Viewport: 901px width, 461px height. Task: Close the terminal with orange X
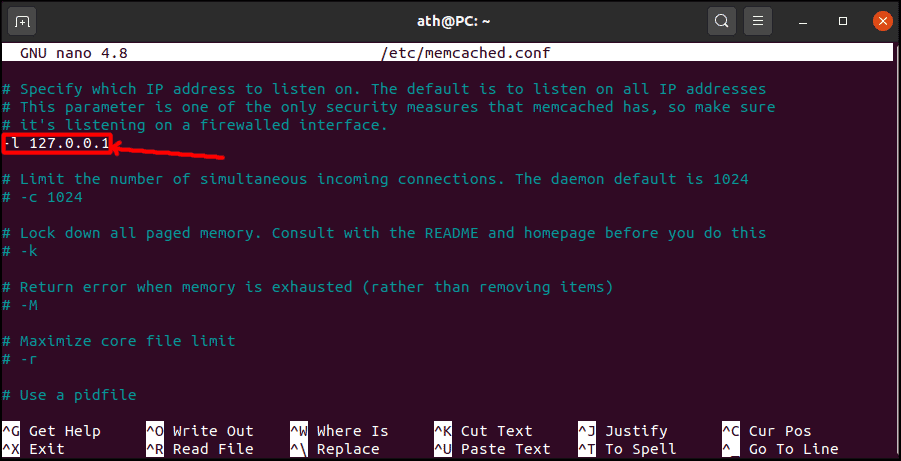tap(882, 22)
